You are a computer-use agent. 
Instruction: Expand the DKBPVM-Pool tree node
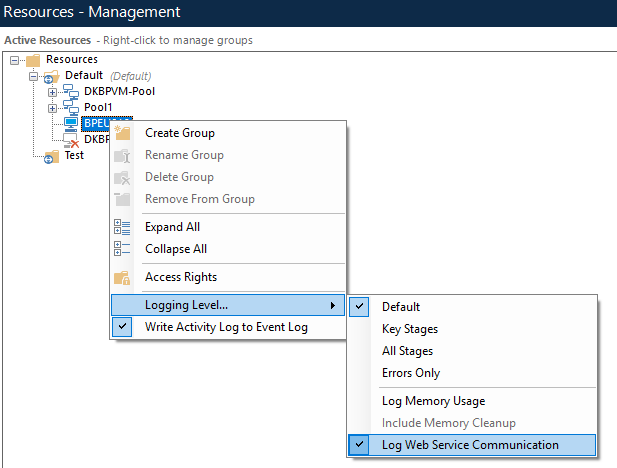click(53, 92)
